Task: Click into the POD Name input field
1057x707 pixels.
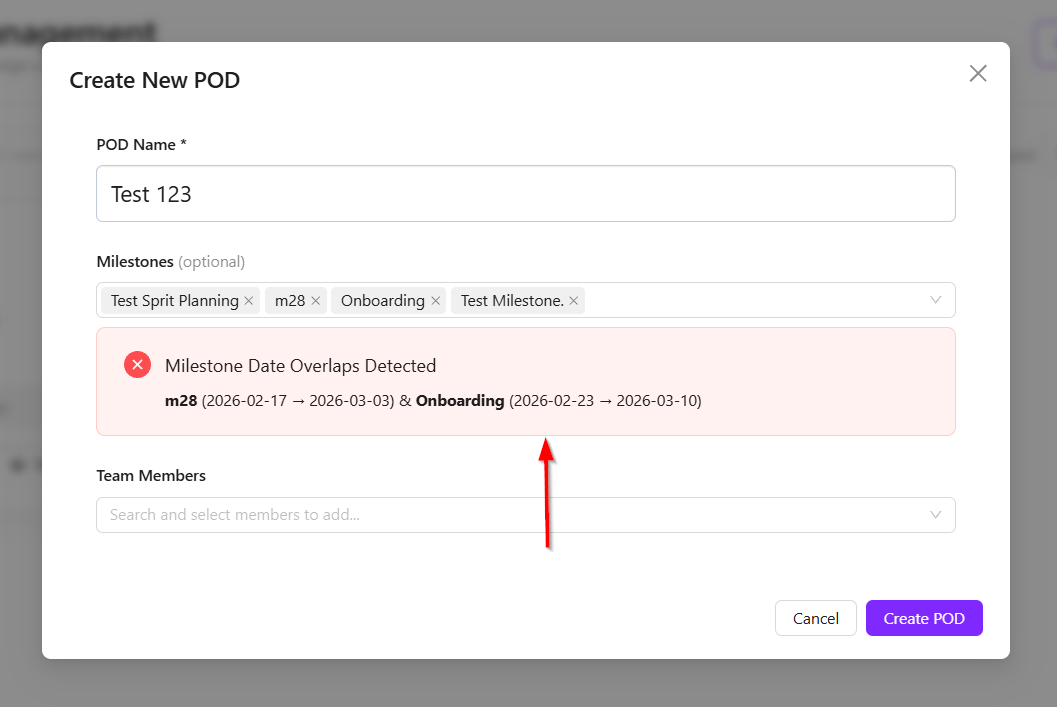Action: point(525,194)
